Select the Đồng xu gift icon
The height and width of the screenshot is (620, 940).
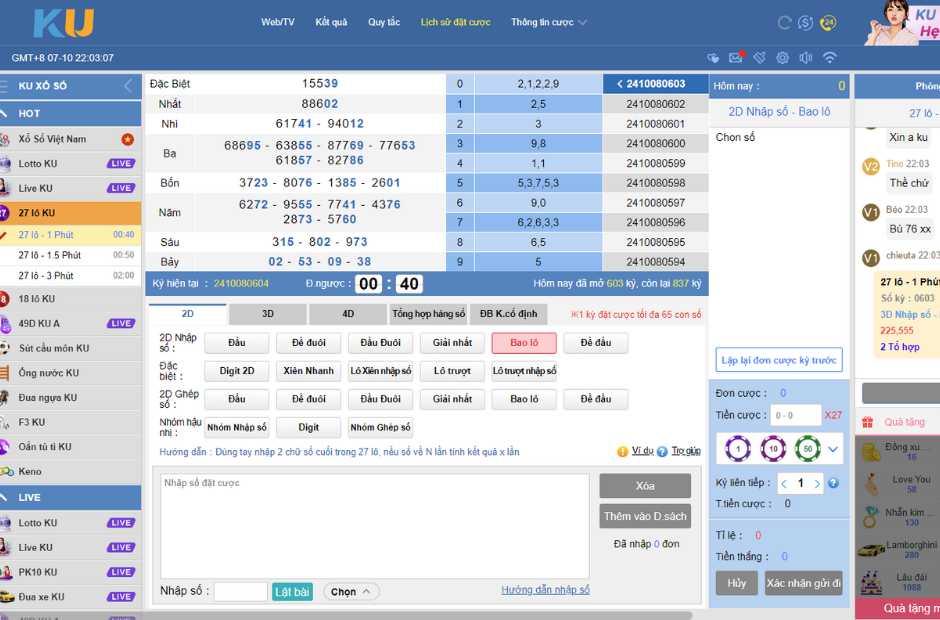point(870,452)
